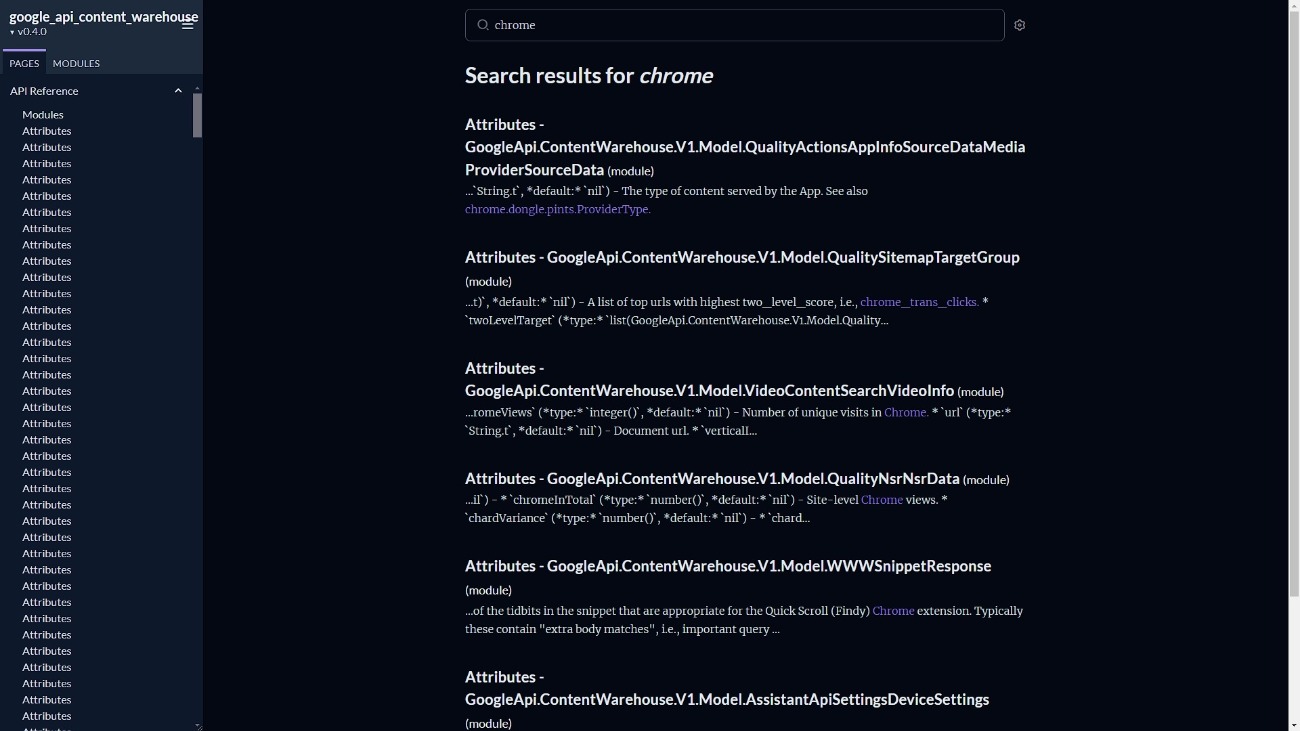This screenshot has height=731, width=1300.
Task: Click the sidebar scrollbar thumb
Action: (x=197, y=115)
